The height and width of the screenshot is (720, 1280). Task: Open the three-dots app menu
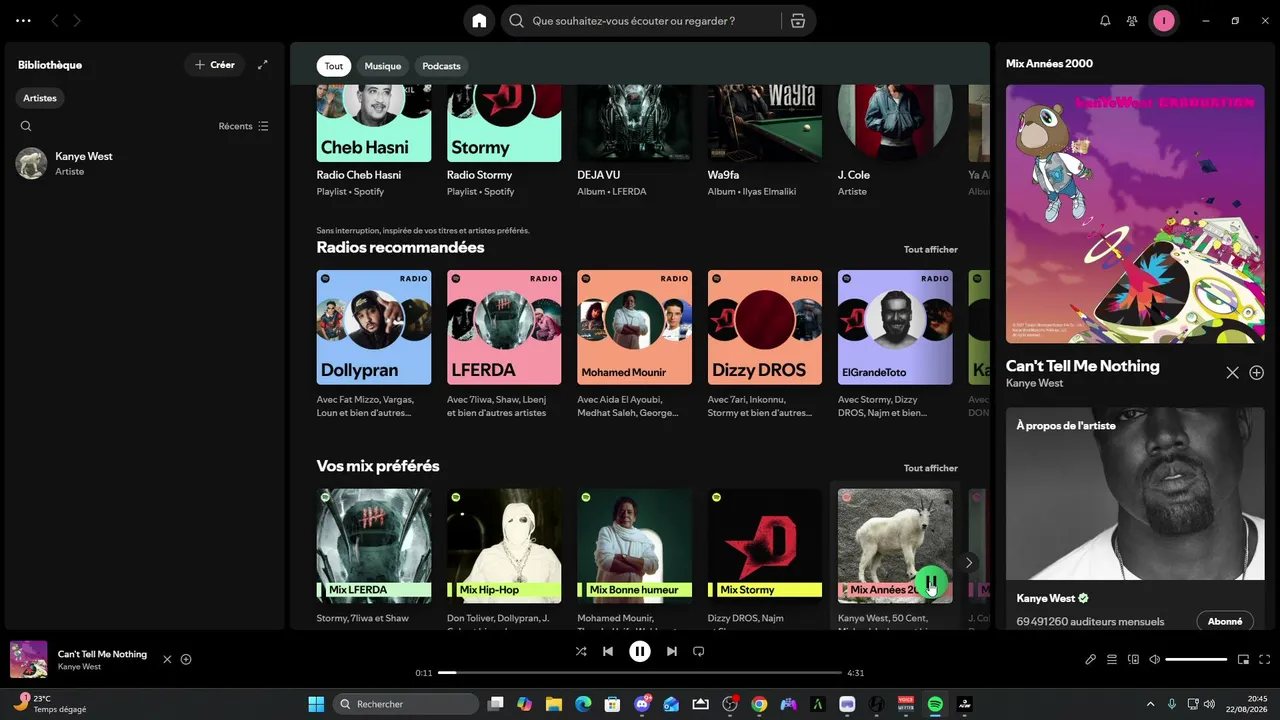pyautogui.click(x=23, y=21)
